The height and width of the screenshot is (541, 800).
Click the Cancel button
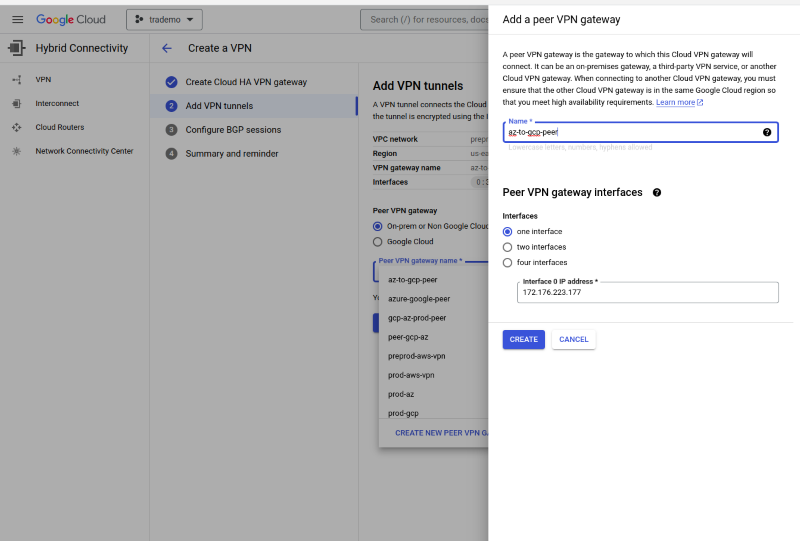coord(573,339)
